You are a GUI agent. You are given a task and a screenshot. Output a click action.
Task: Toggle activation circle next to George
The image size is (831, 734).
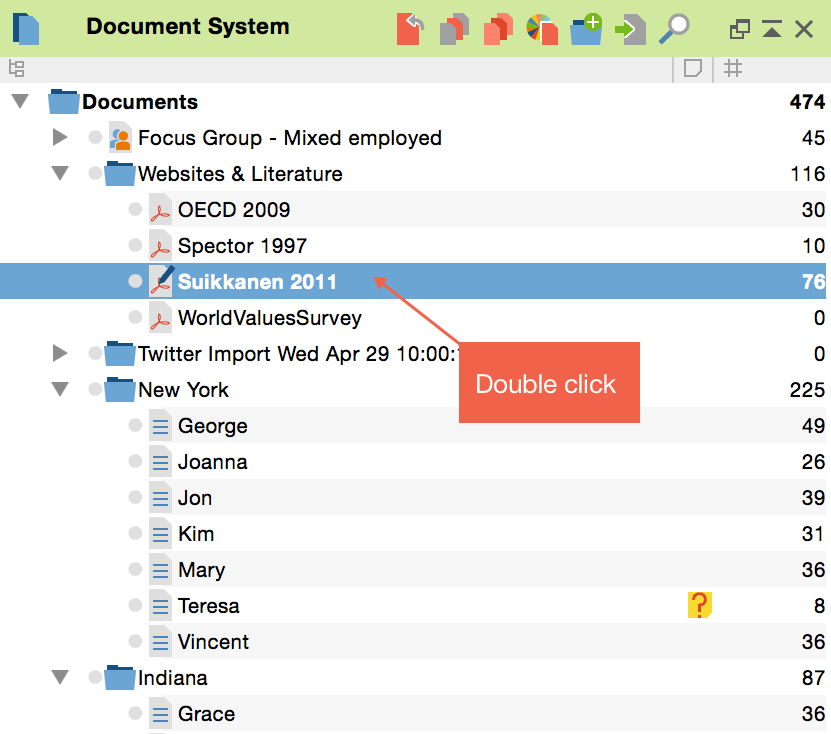pyautogui.click(x=135, y=426)
